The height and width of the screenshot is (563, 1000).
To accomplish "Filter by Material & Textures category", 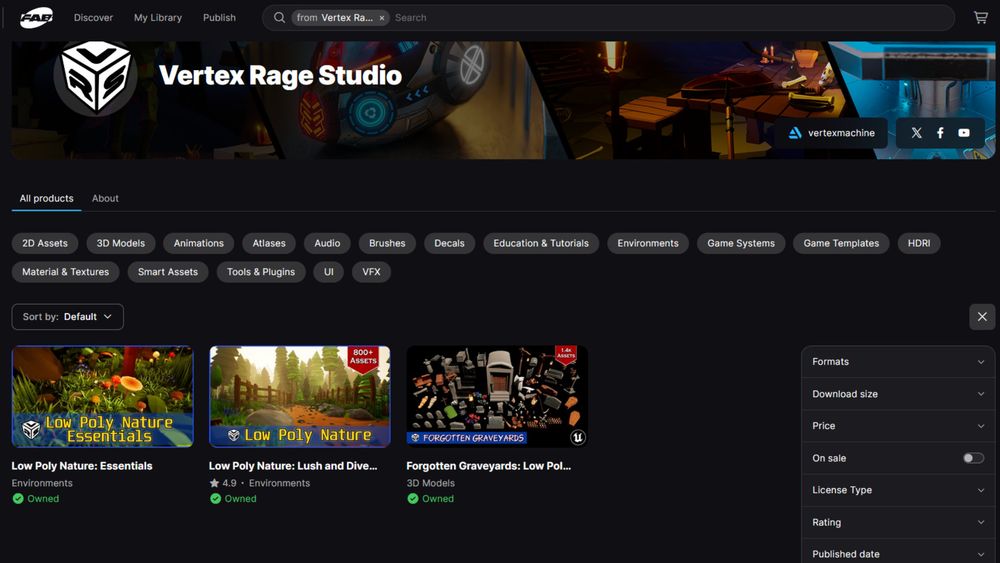I will click(66, 272).
